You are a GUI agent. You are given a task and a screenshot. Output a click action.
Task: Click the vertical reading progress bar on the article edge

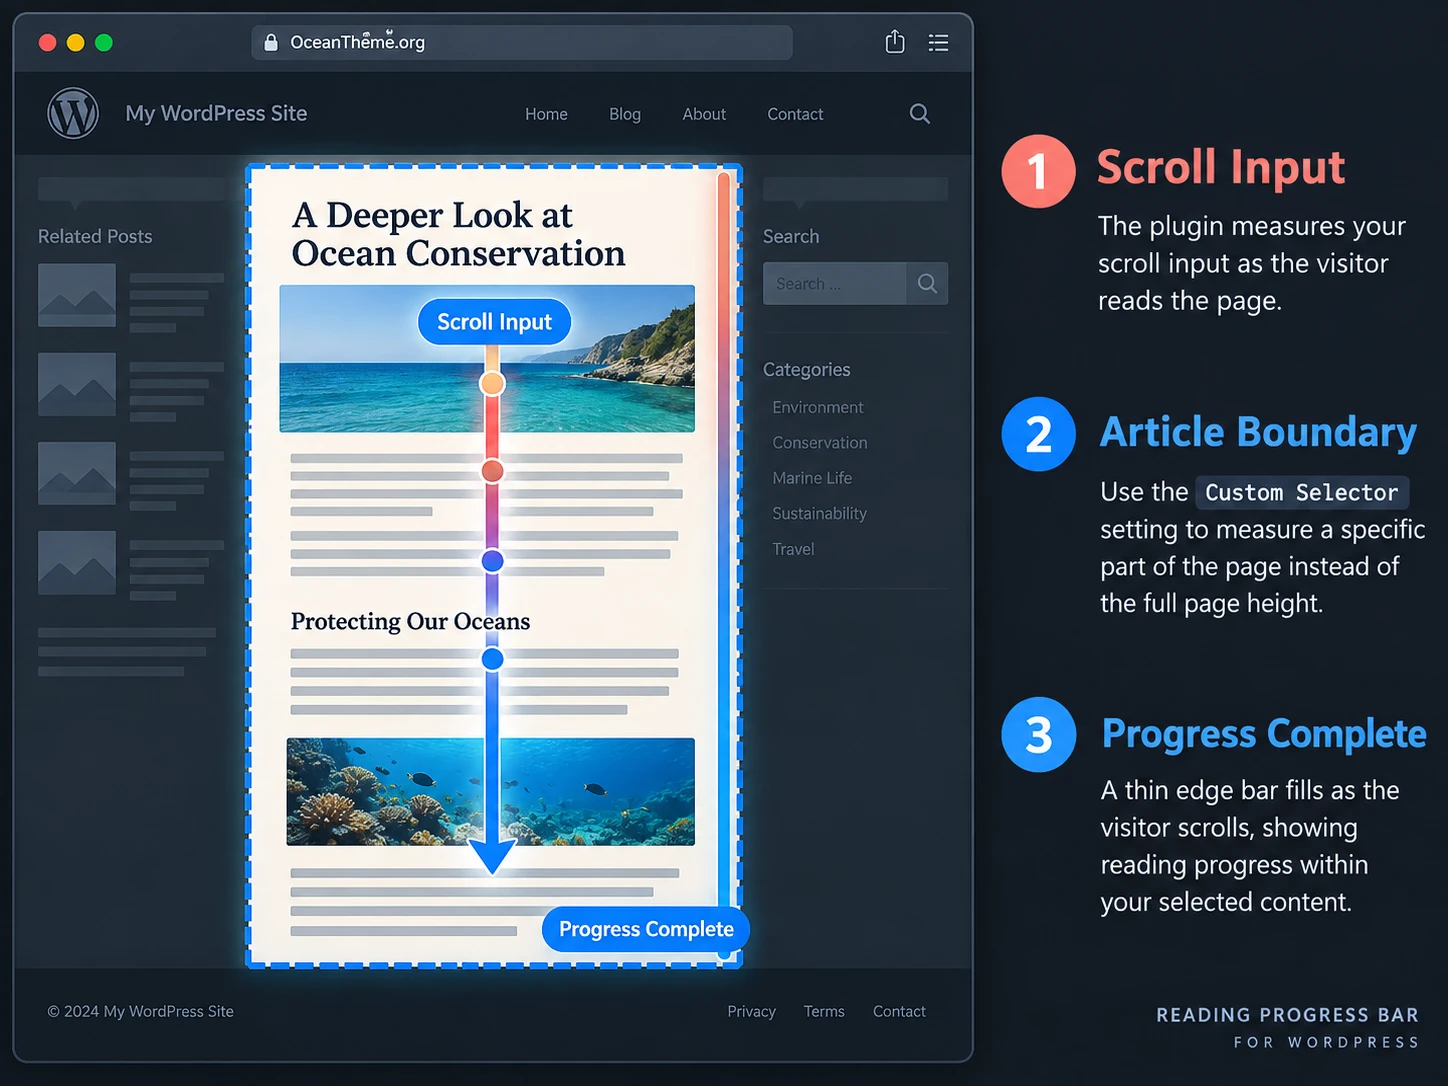tap(724, 565)
